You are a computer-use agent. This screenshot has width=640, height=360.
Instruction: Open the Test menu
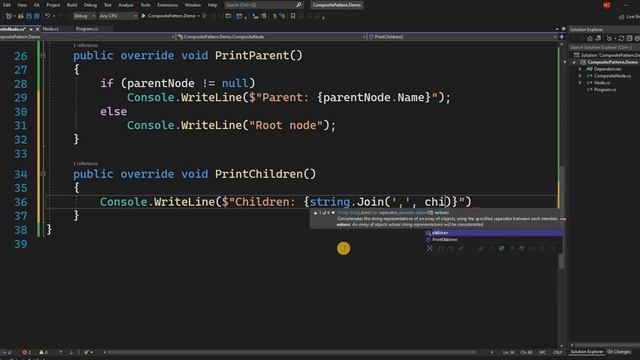[x=107, y=5]
